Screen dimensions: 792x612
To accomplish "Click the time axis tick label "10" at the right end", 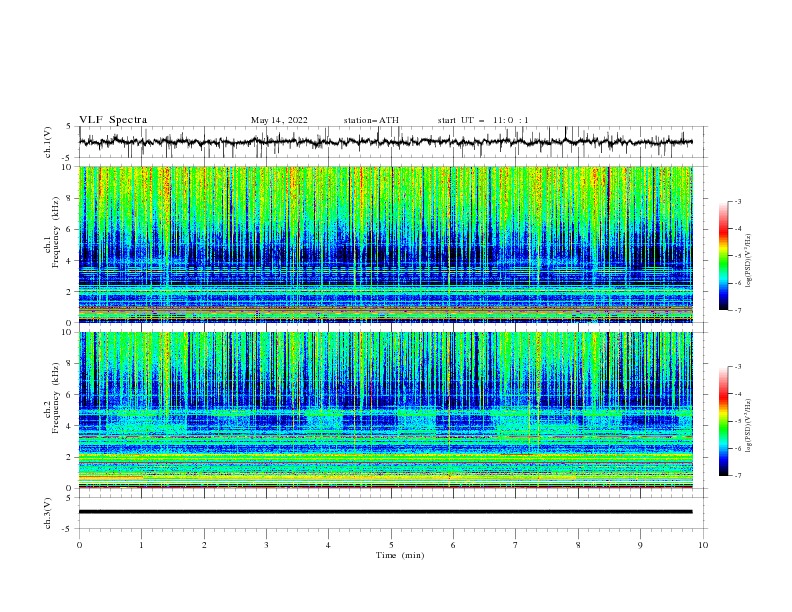I will (x=703, y=545).
